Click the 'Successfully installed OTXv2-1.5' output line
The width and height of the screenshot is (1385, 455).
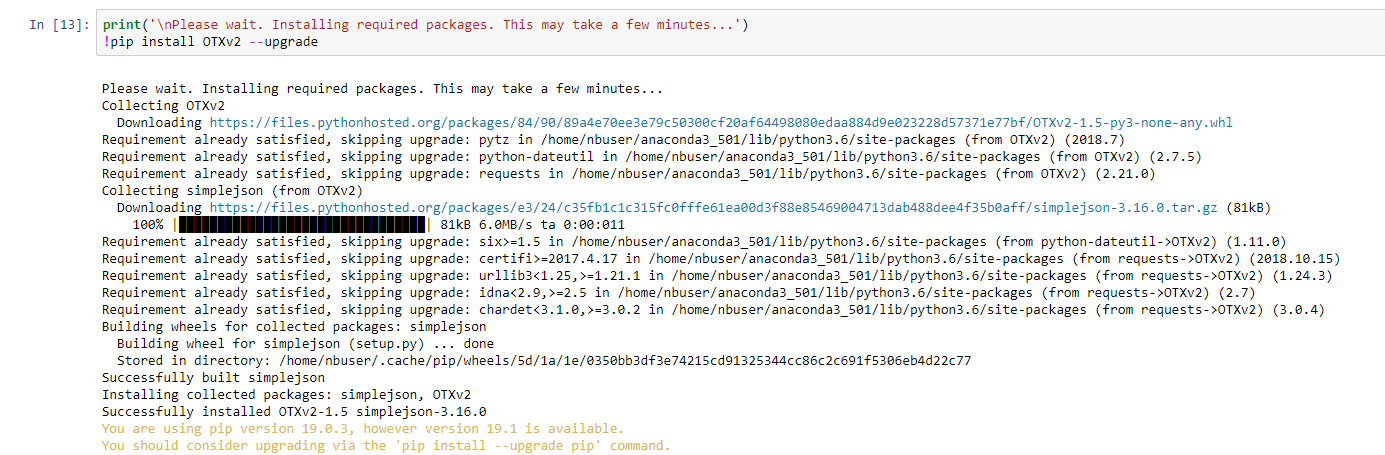[294, 411]
